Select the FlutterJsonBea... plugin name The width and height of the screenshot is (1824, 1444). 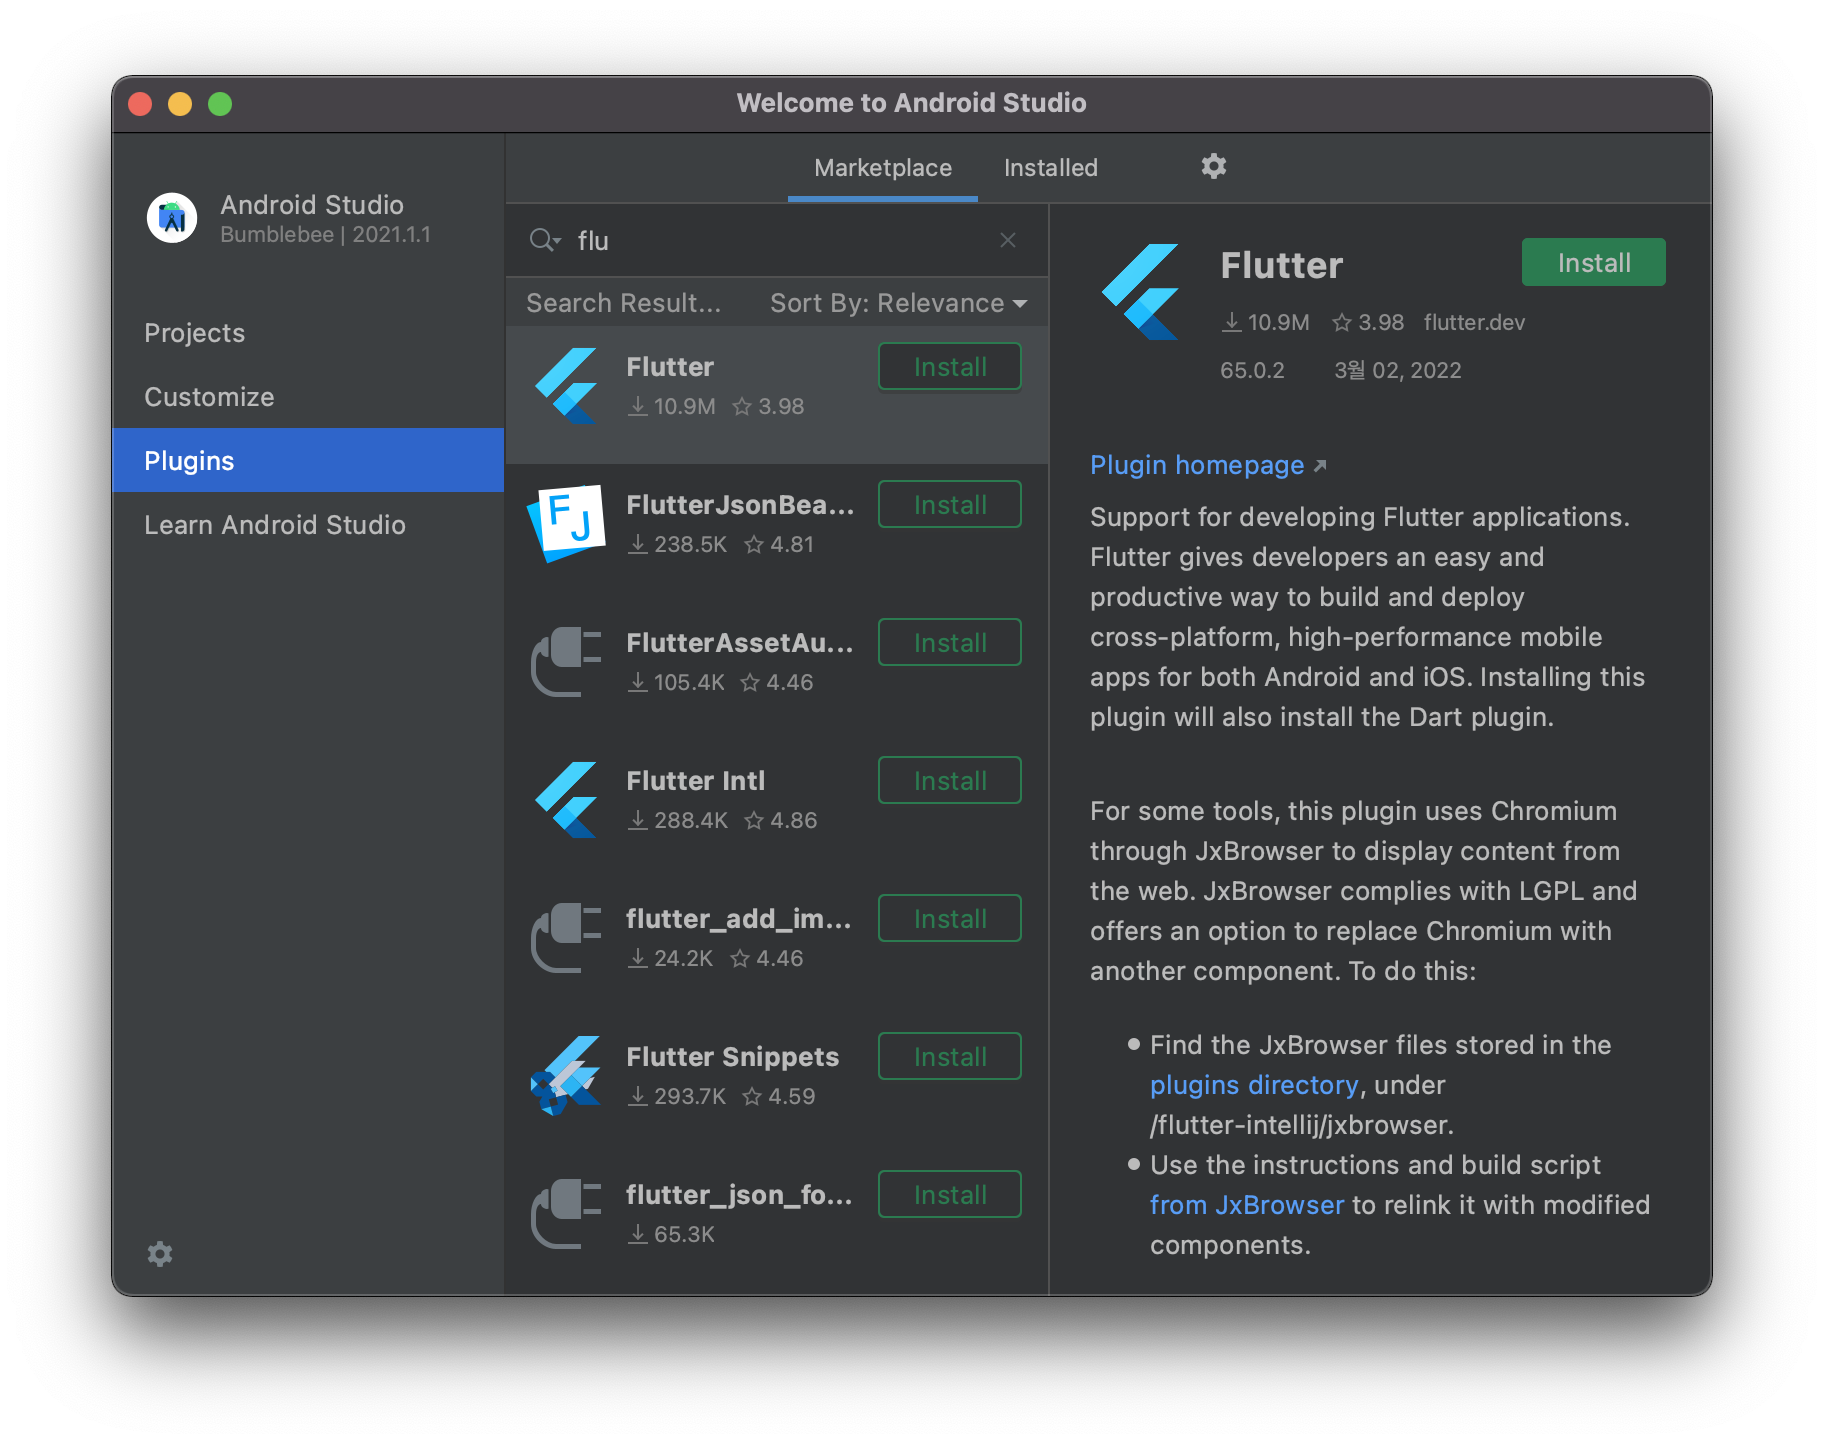tap(740, 505)
